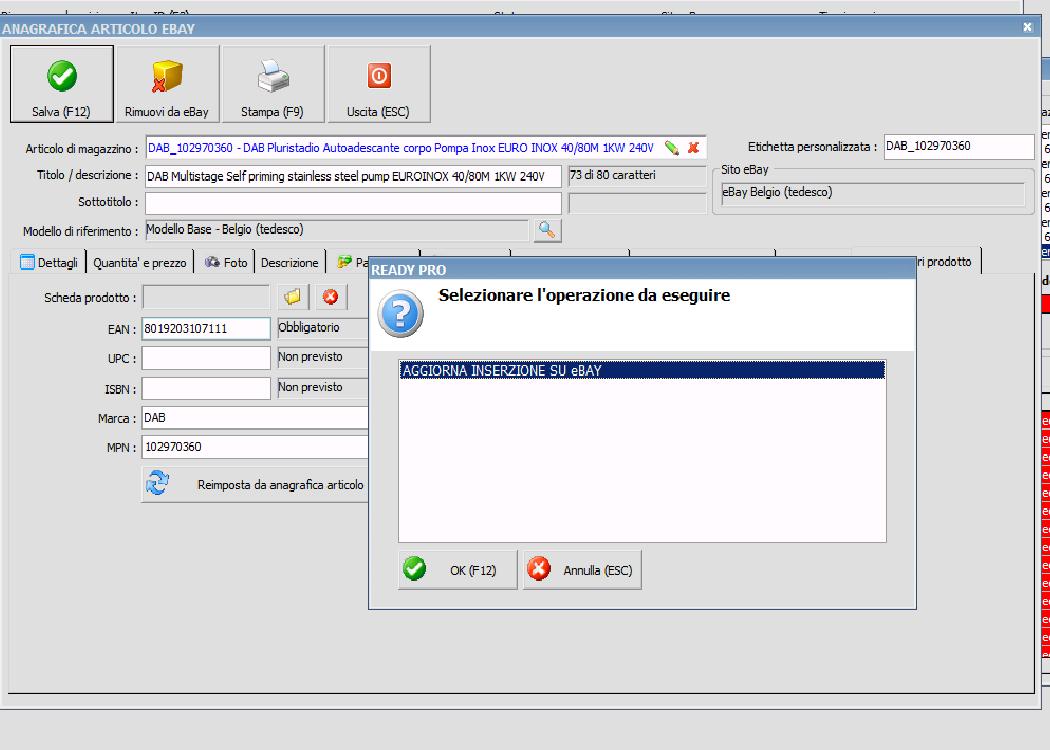1050x750 pixels.
Task: Open the Foto tab
Action: (x=226, y=262)
